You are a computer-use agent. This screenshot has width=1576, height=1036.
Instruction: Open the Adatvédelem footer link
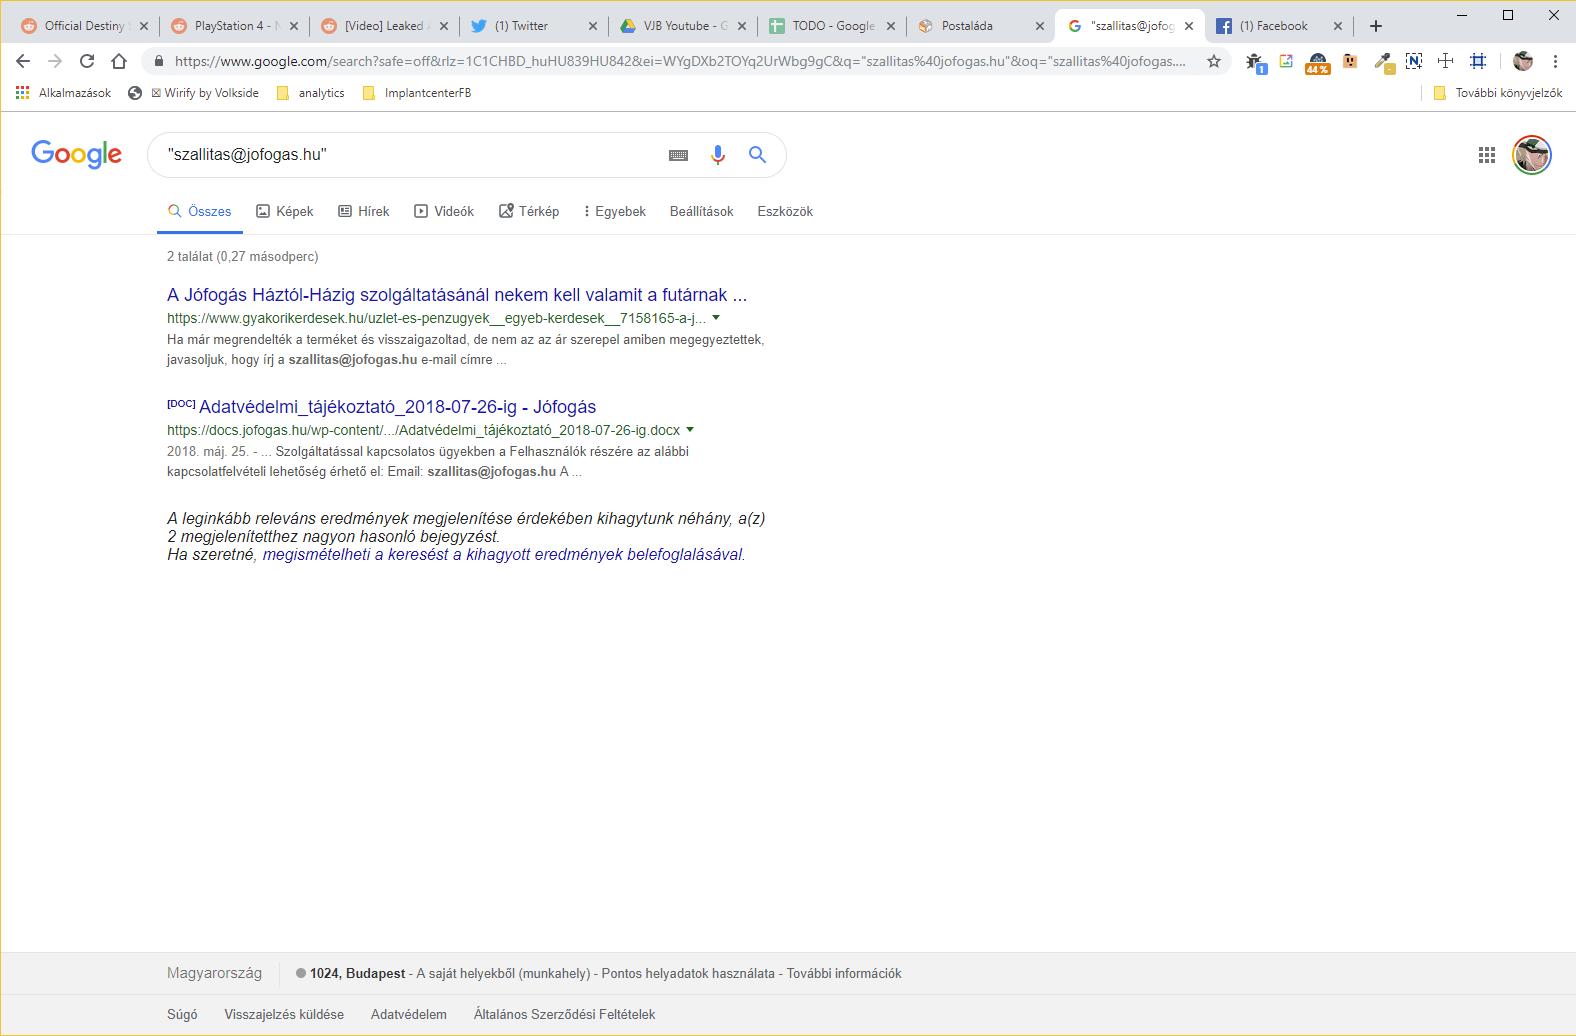click(x=409, y=1014)
